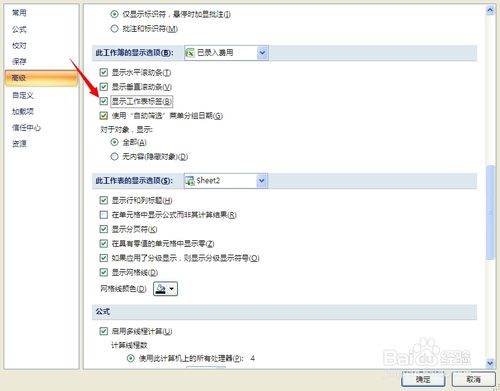Select 仅显示标识符 radio option
The height and width of the screenshot is (391, 500).
pyautogui.click(x=114, y=14)
